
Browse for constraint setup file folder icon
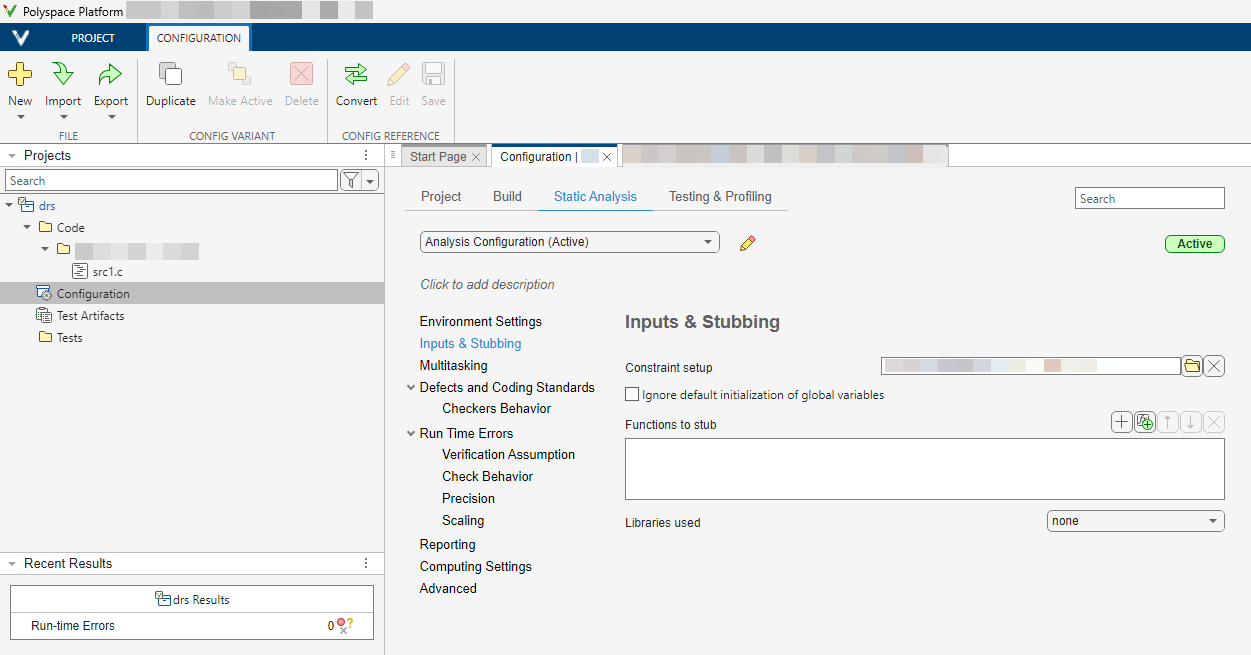[x=1191, y=366]
